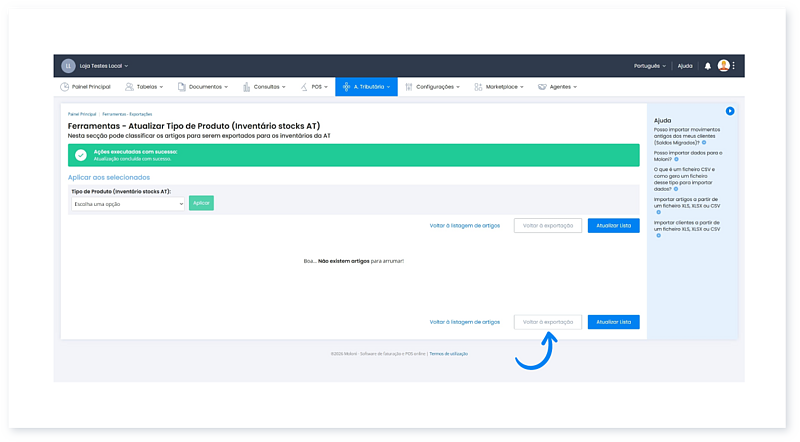
Task: Open the 'Termos de utilização' footer link
Action: [x=448, y=354]
